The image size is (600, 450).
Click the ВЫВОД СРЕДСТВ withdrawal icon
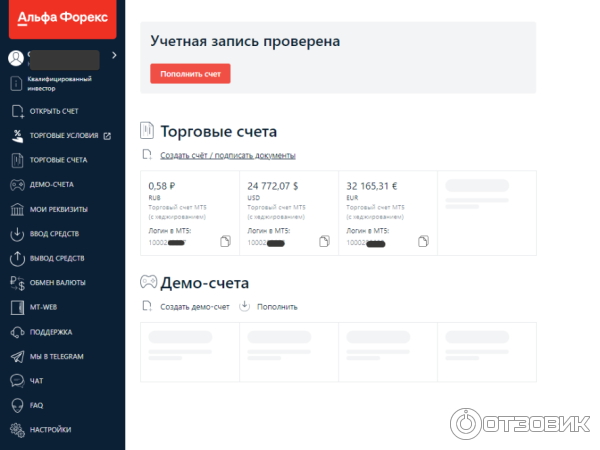tap(17, 258)
